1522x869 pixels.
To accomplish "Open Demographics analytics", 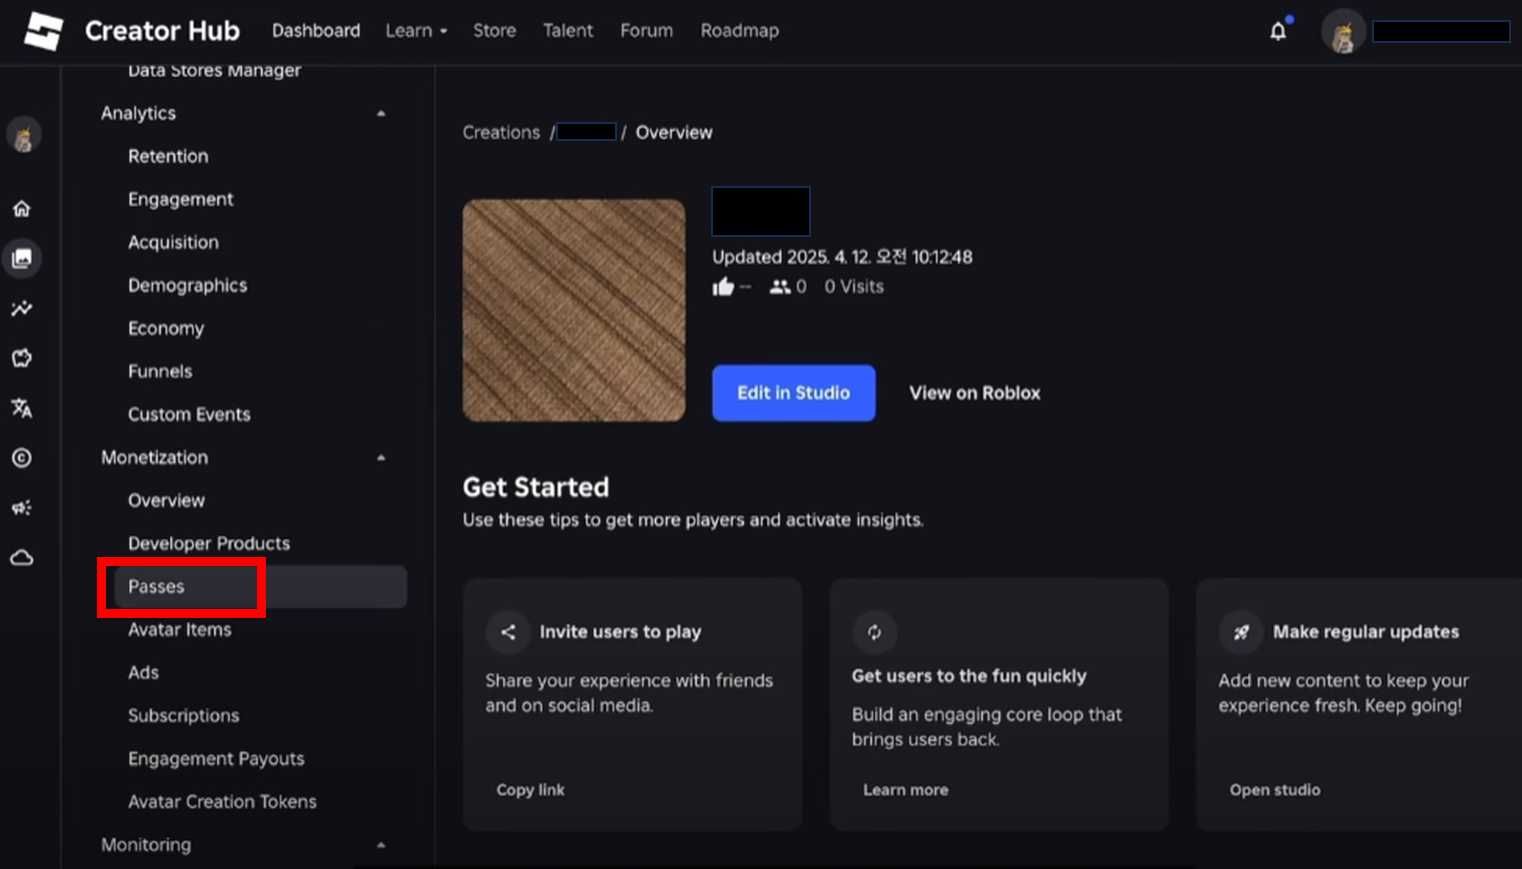I will pyautogui.click(x=187, y=285).
